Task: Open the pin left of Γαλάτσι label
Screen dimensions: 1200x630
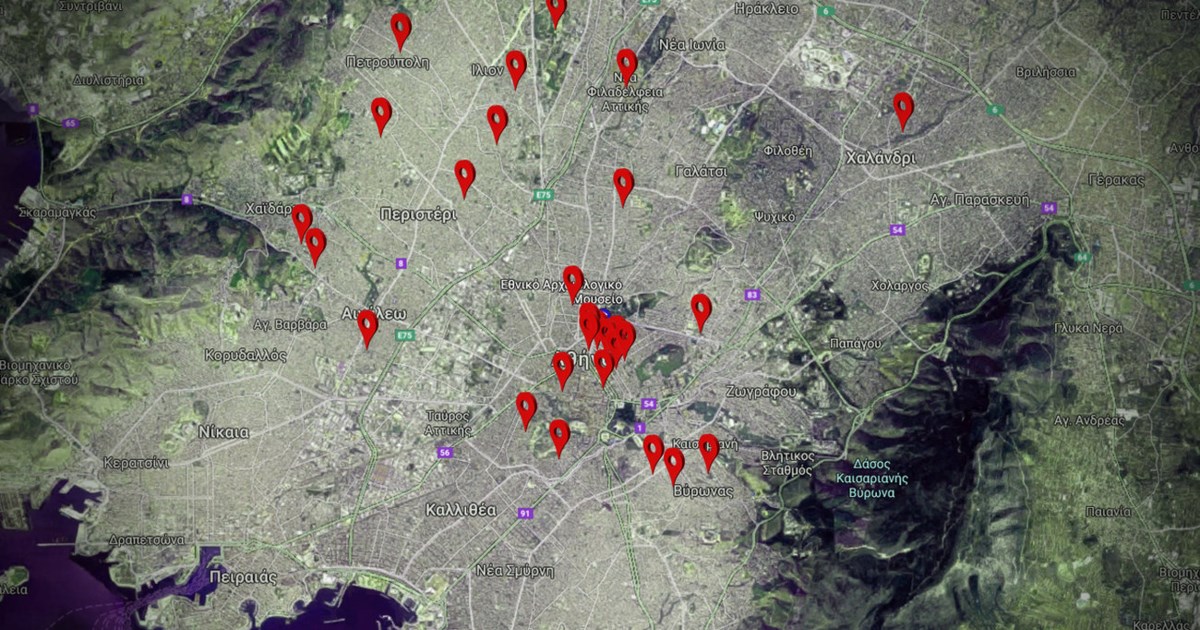Action: coord(623,185)
